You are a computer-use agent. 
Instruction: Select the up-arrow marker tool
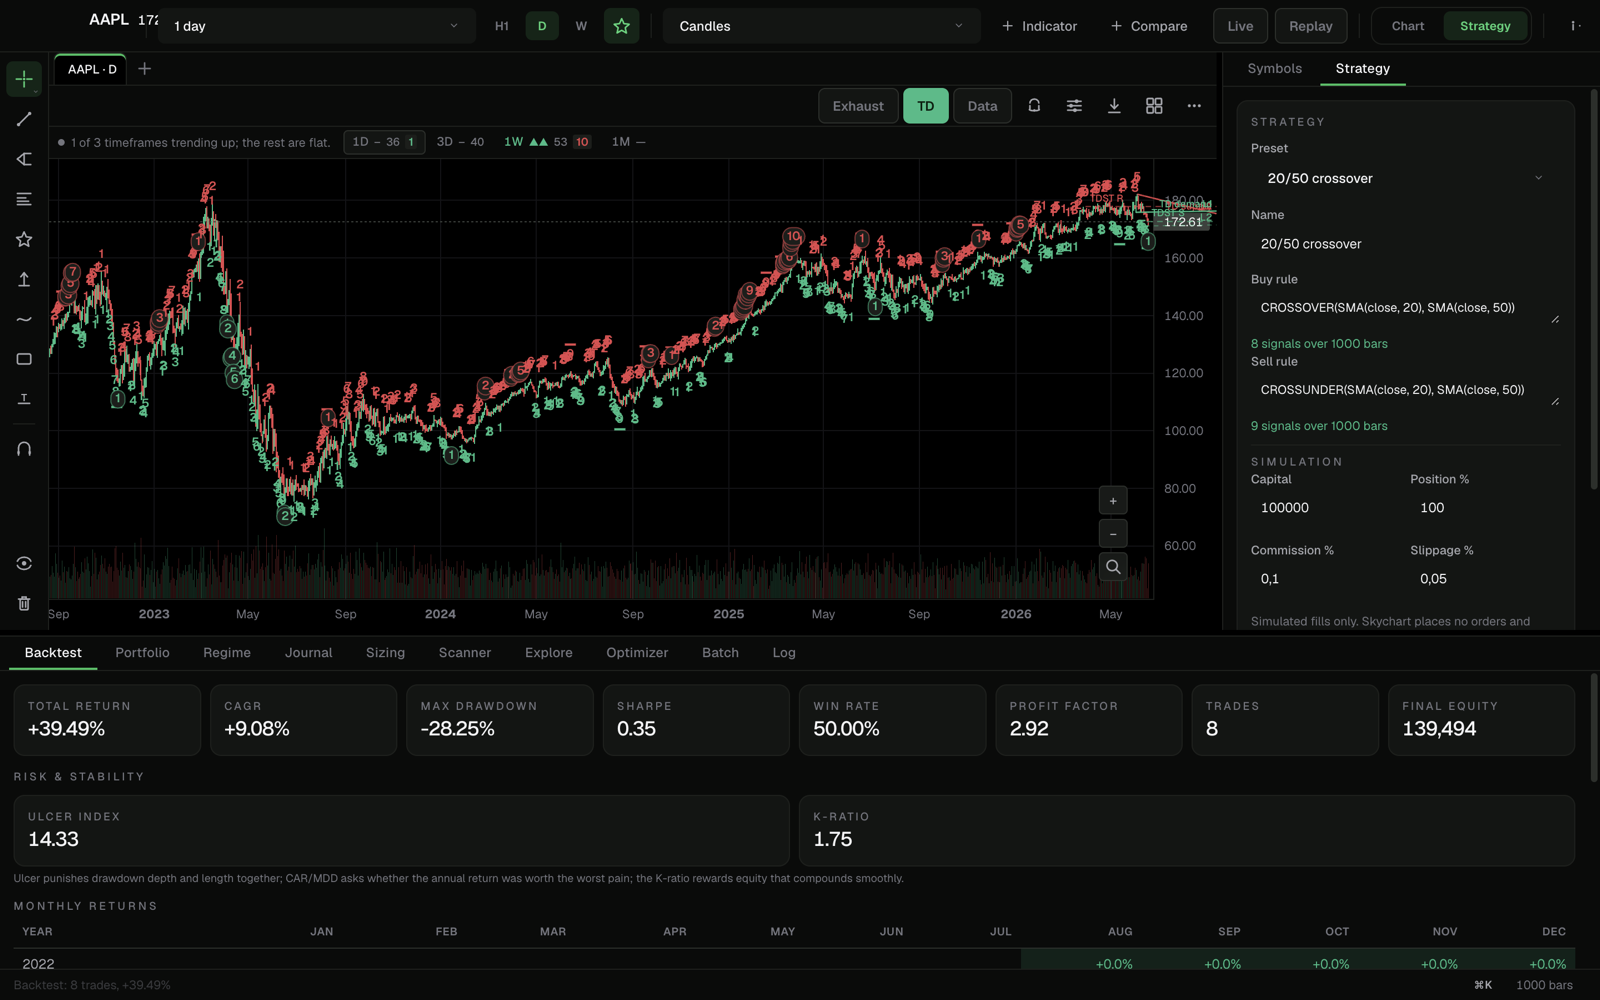tap(24, 279)
